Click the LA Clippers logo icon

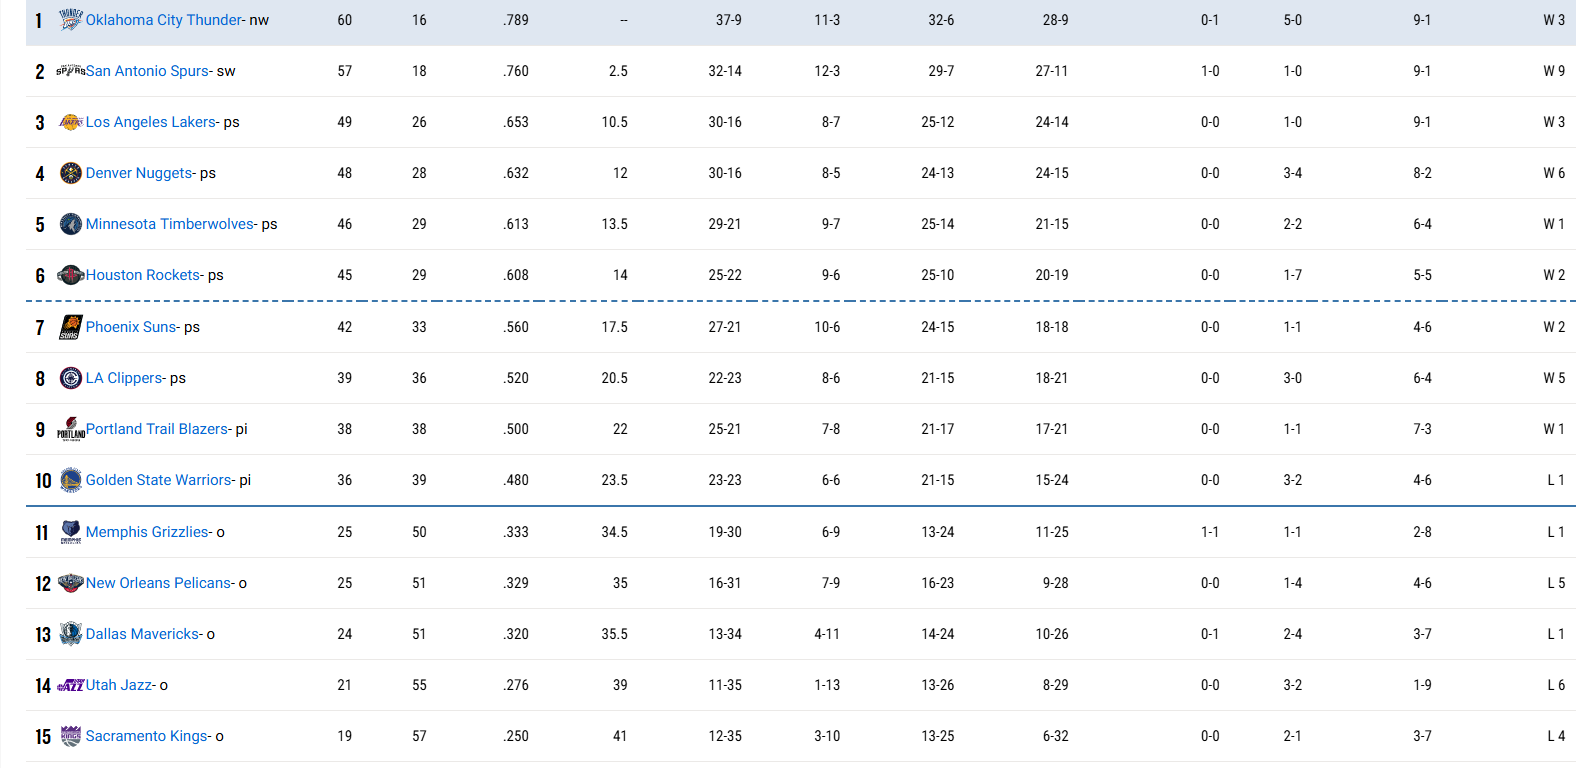click(71, 378)
